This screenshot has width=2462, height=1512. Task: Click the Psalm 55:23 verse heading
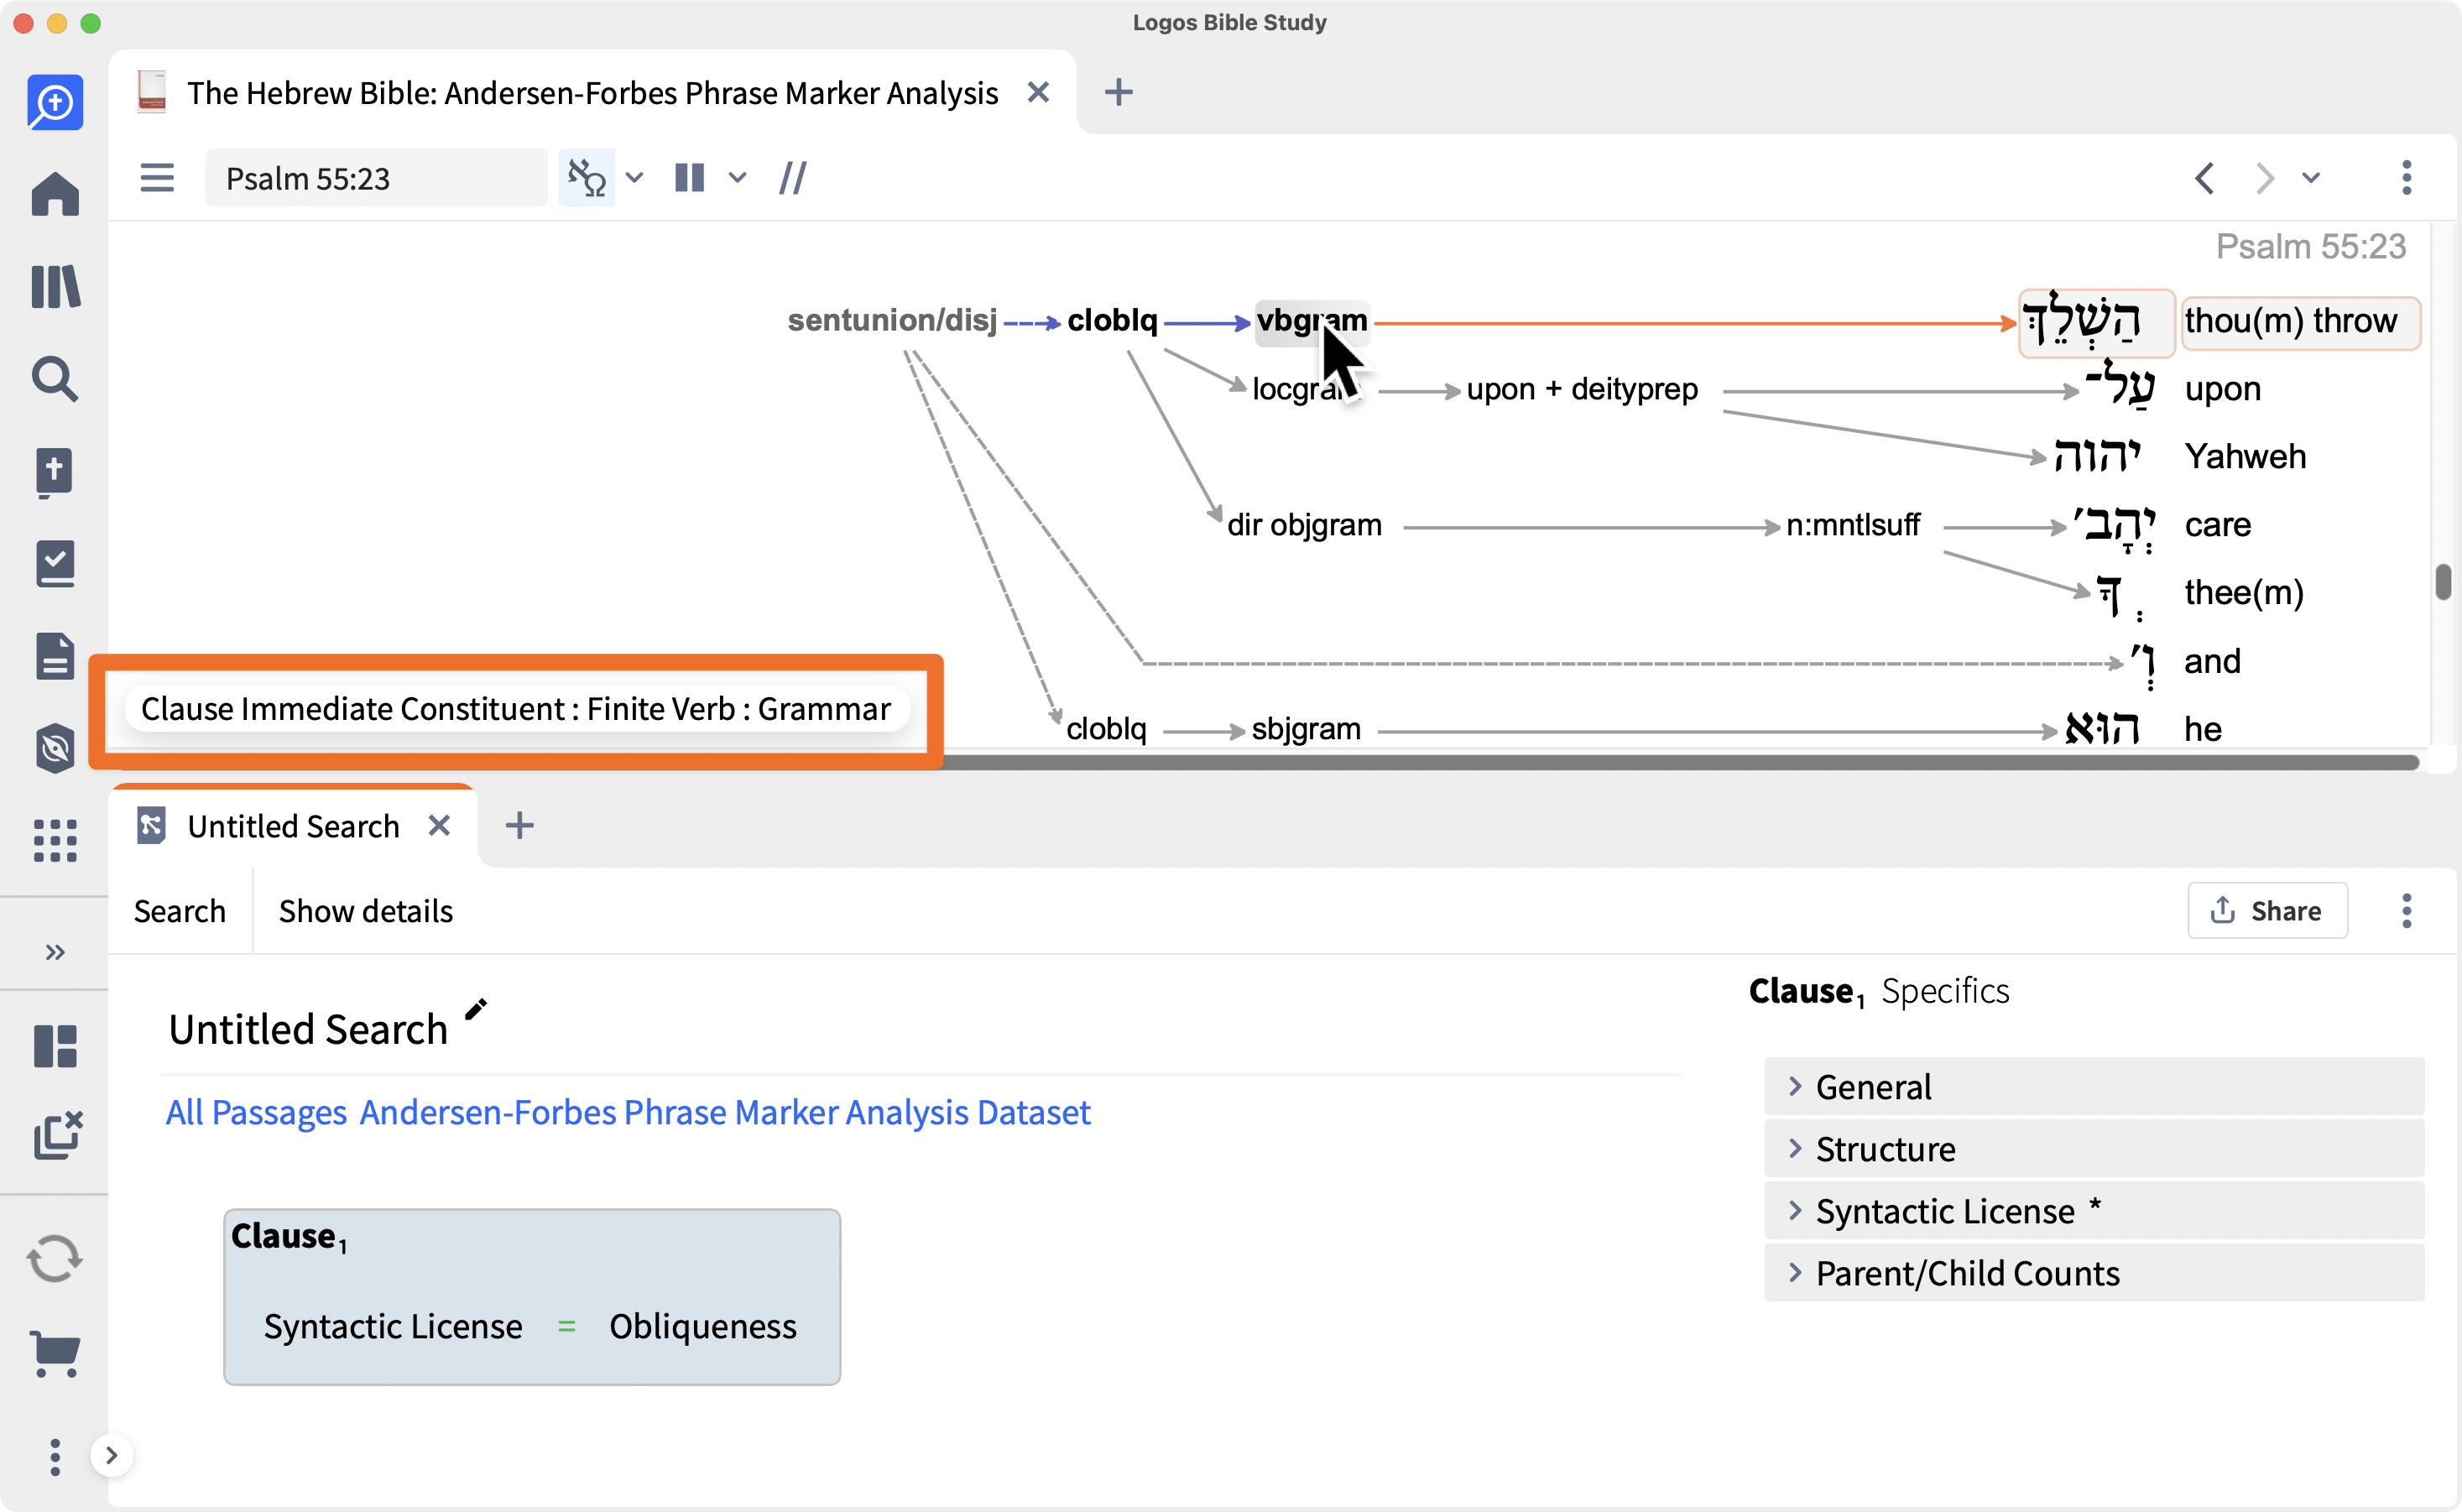pyautogui.click(x=2310, y=246)
